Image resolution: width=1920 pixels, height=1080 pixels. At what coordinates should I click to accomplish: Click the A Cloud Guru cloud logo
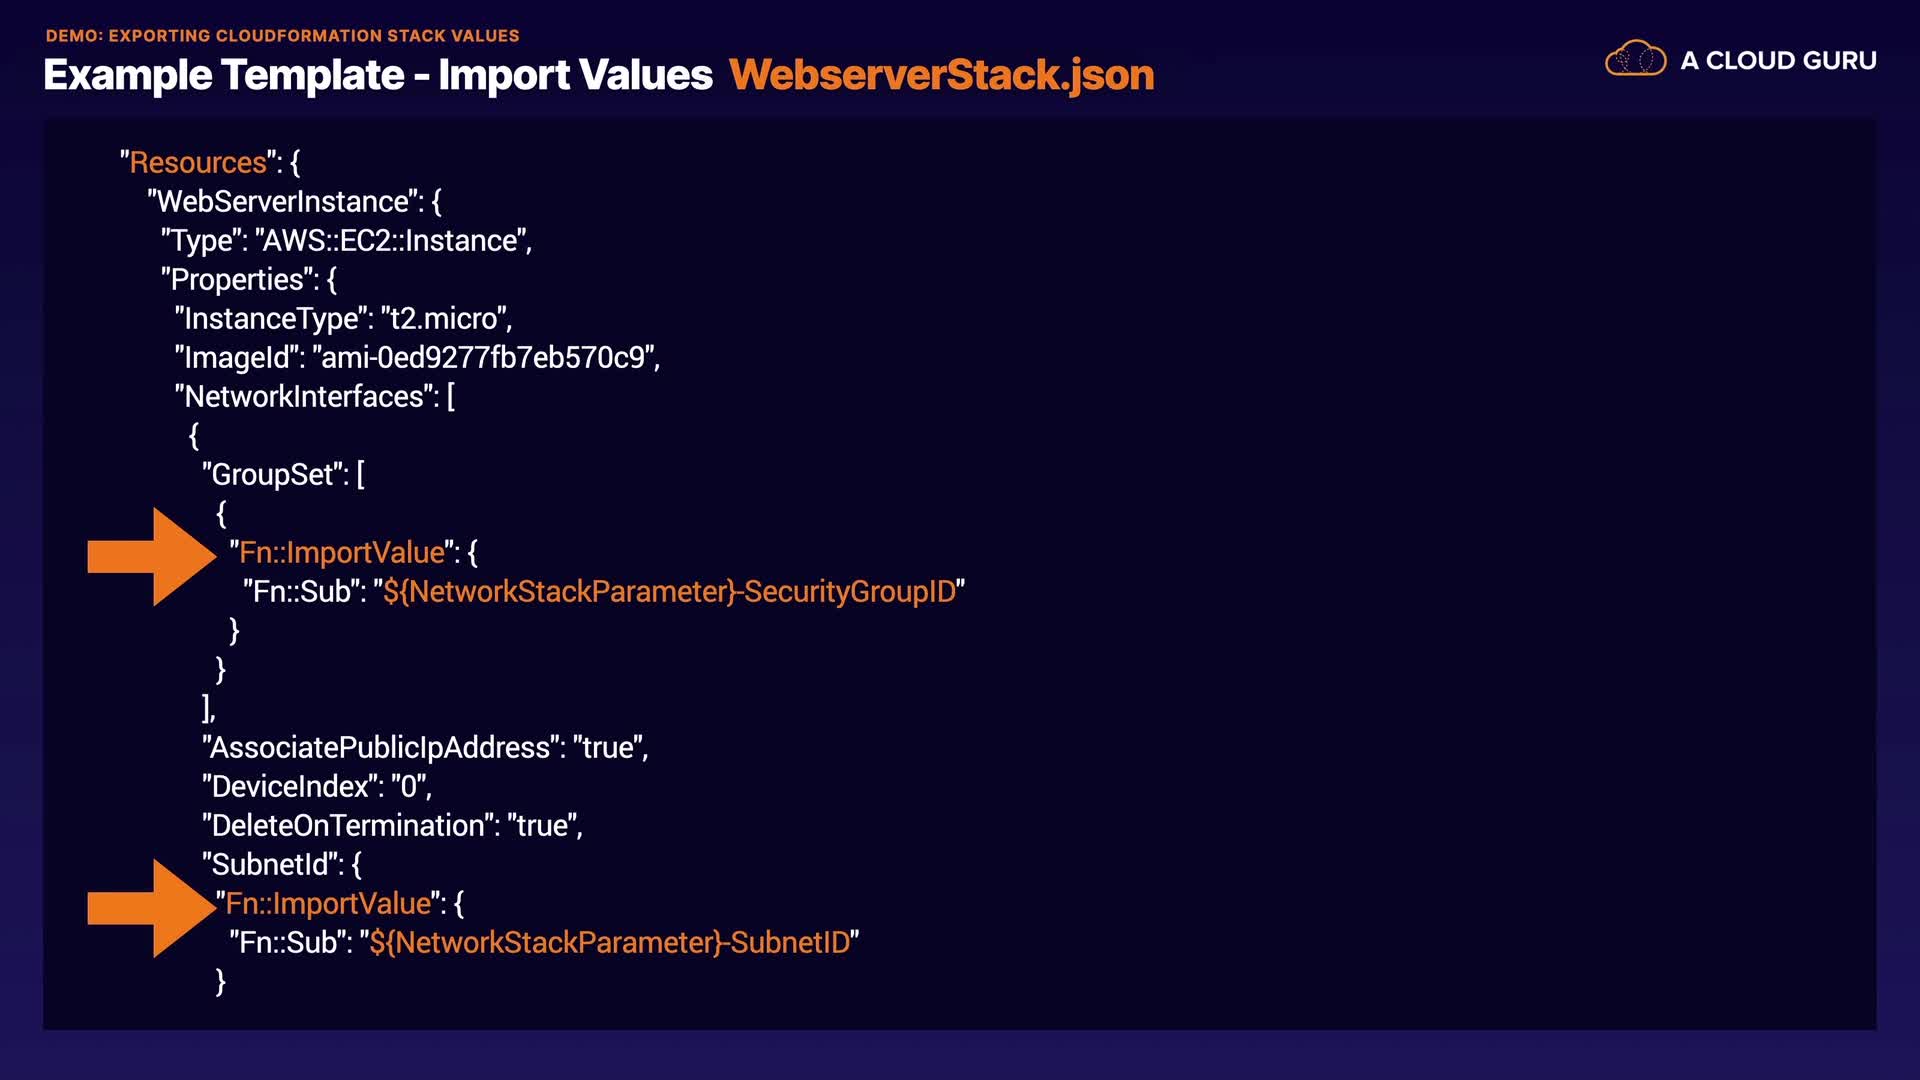pos(1635,60)
